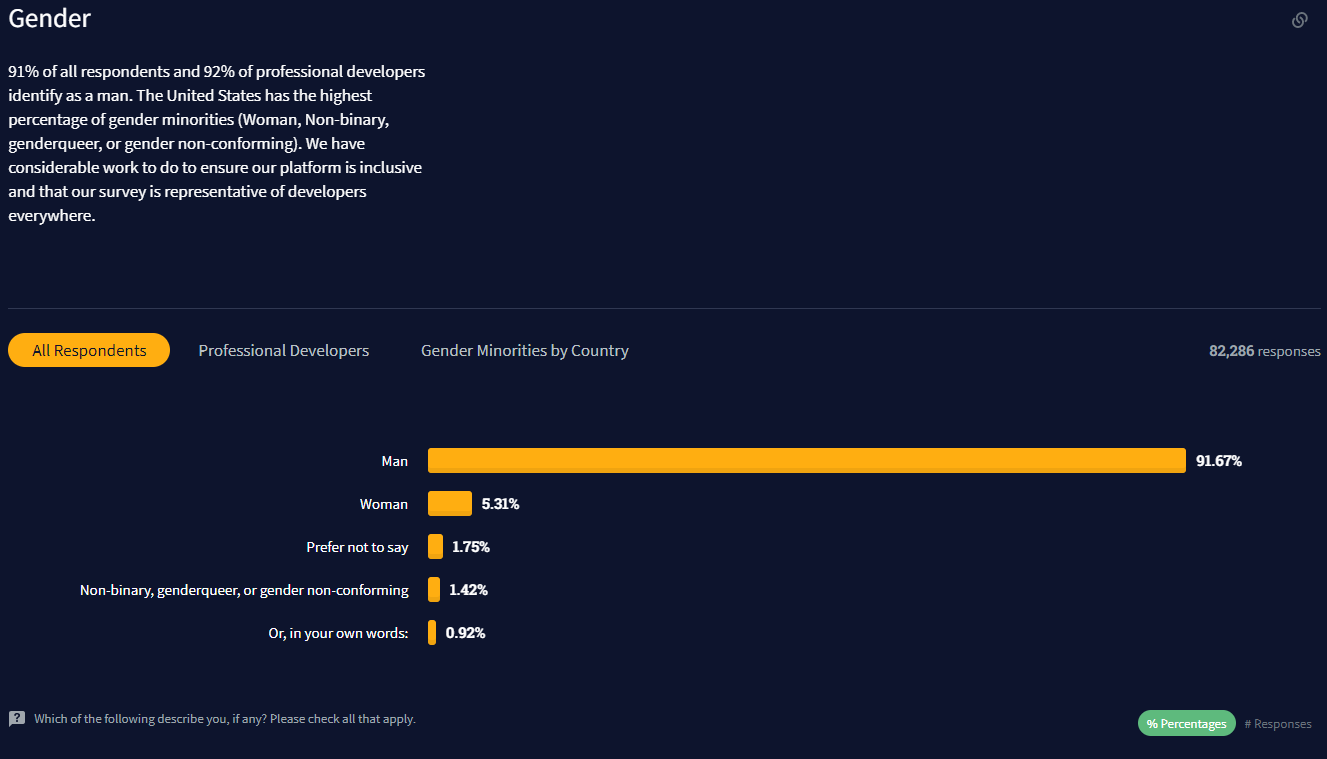Click the 1.75% value label
1327x759 pixels.
(x=471, y=547)
